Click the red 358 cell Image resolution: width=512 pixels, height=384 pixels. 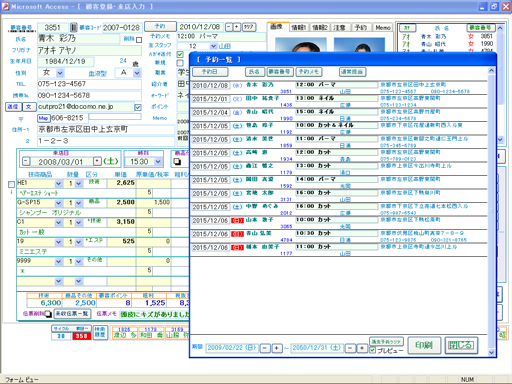click(x=81, y=336)
